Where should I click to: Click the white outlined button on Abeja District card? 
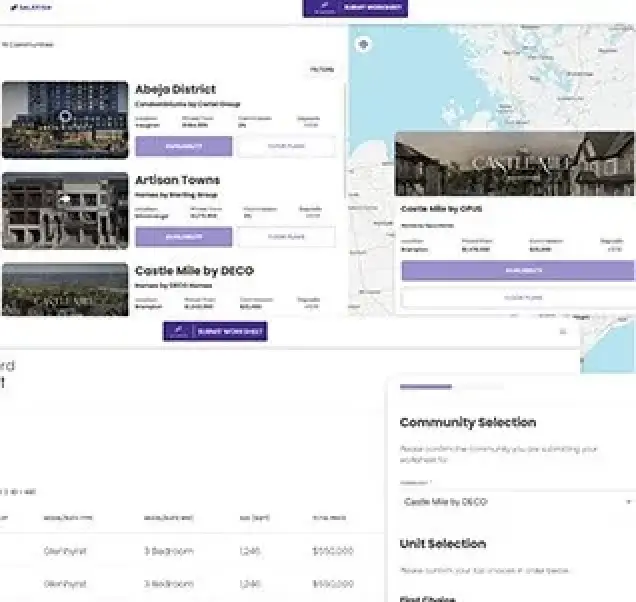pos(286,146)
